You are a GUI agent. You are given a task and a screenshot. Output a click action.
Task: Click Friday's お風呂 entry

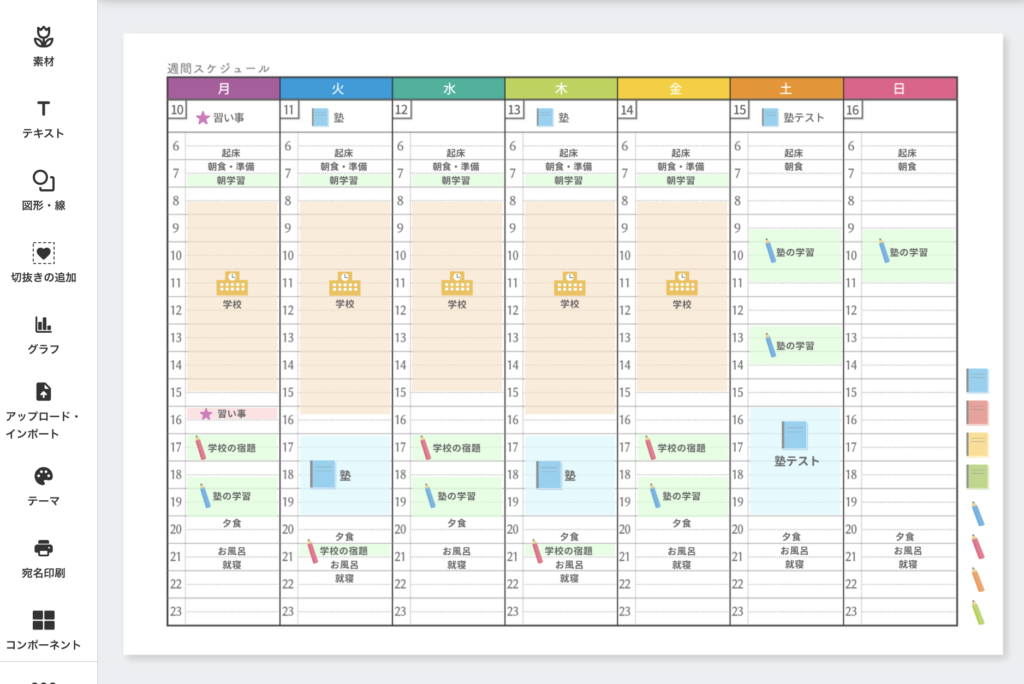tap(682, 551)
